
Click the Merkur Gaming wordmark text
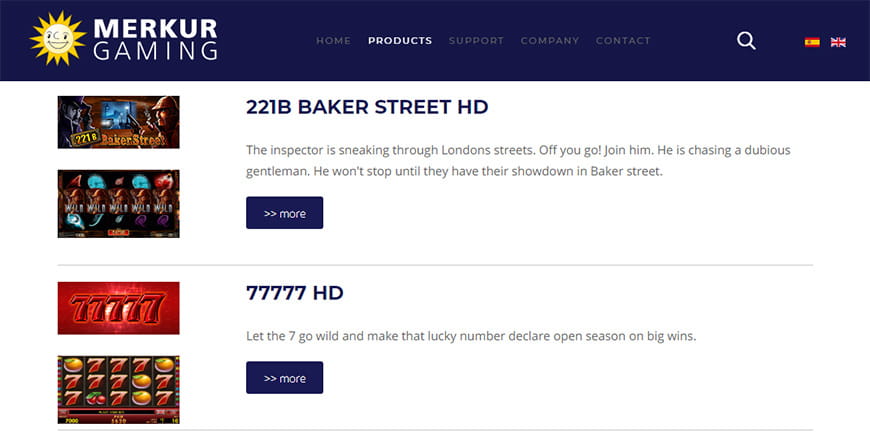coord(155,39)
